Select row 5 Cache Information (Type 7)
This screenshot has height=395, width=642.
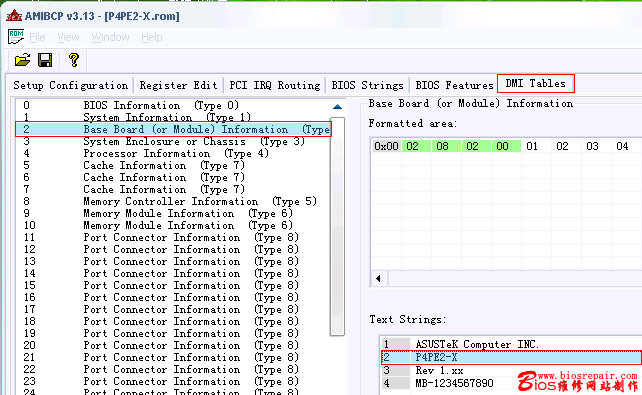pos(173,165)
